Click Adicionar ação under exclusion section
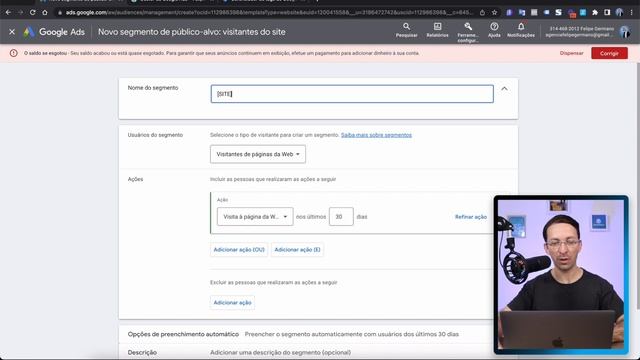Screen dimensions: 640x360 [x=232, y=303]
